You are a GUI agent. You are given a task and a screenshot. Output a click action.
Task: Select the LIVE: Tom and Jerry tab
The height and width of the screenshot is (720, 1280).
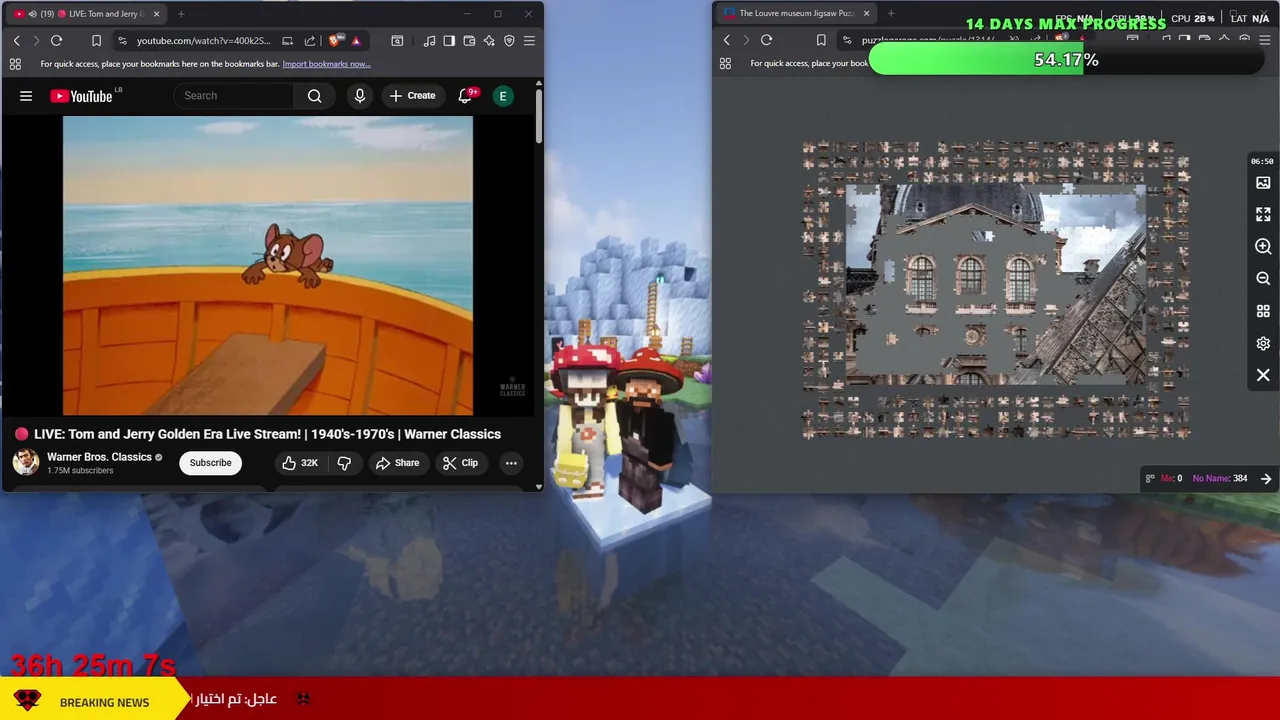(x=87, y=14)
